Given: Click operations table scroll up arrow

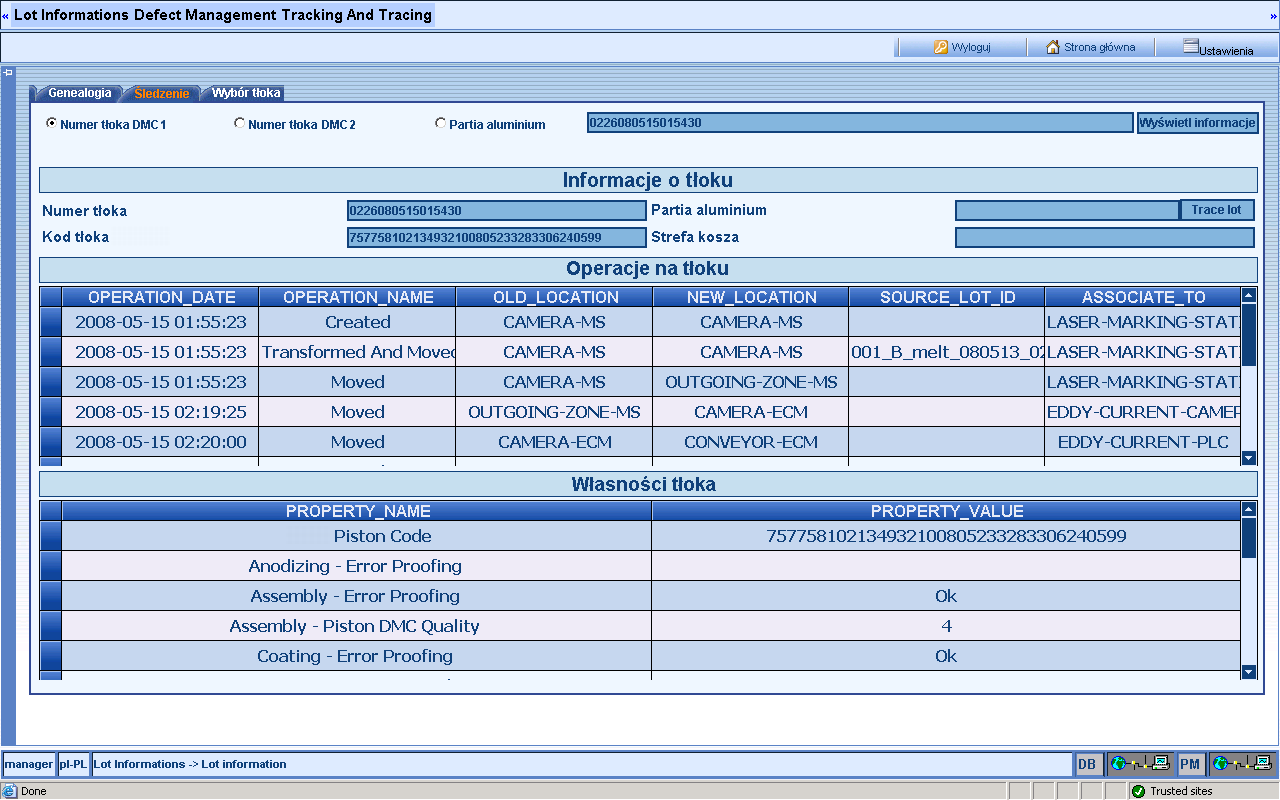Looking at the screenshot, I should [x=1248, y=295].
